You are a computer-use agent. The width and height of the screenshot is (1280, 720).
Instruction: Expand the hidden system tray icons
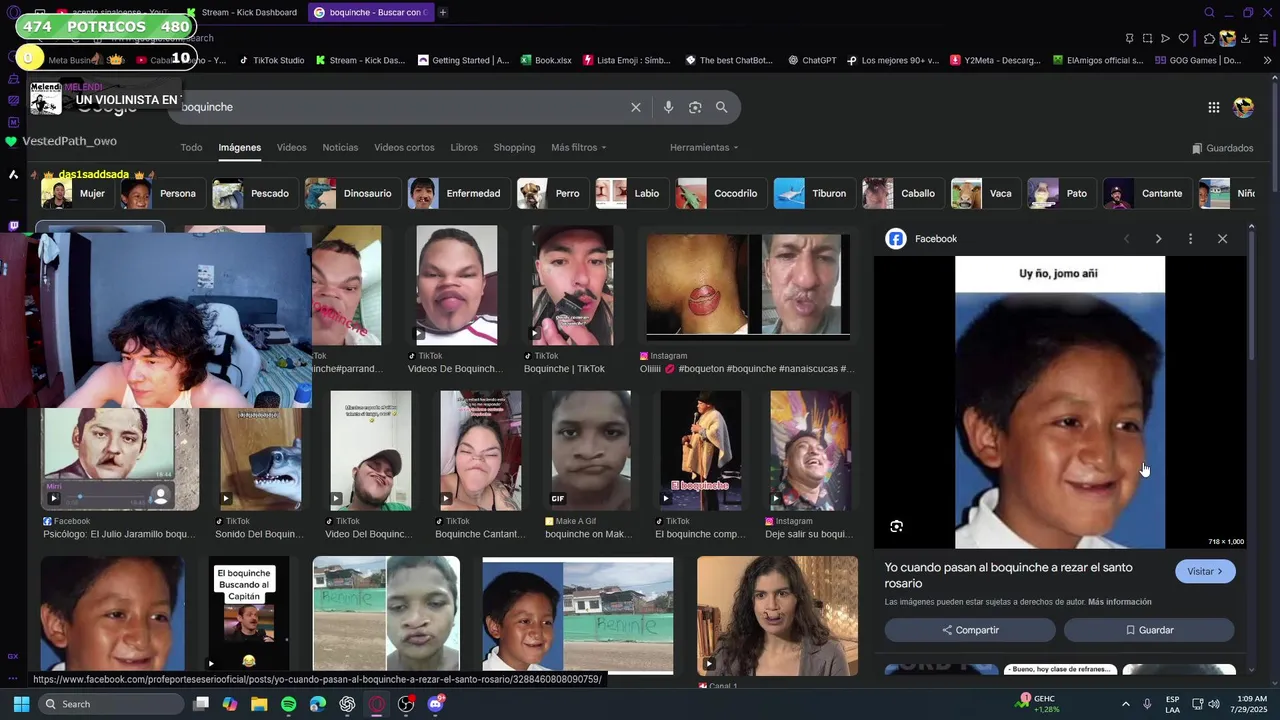(x=1125, y=704)
